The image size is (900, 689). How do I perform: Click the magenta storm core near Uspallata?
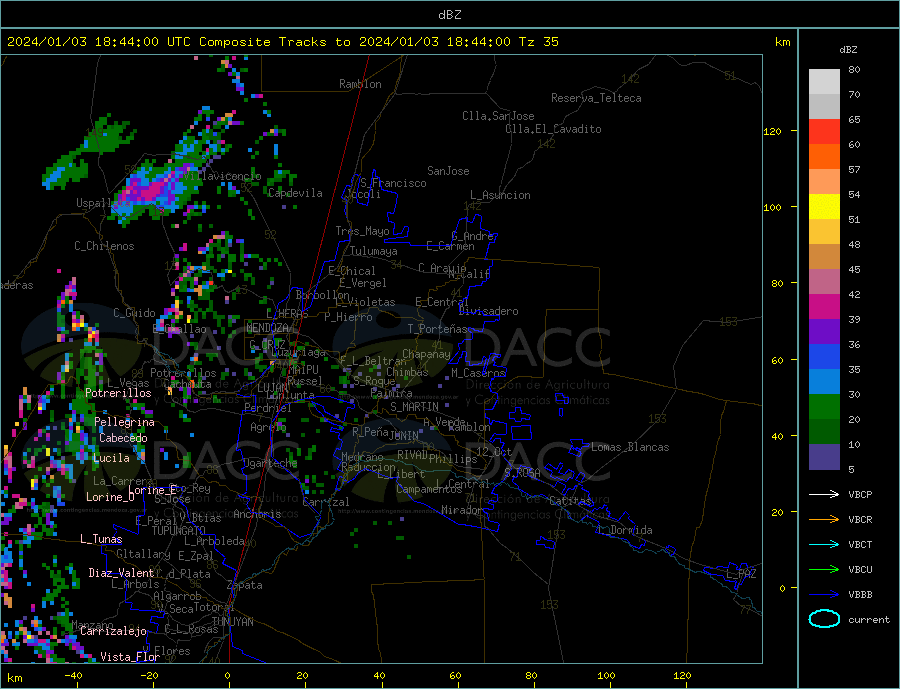pyautogui.click(x=150, y=191)
